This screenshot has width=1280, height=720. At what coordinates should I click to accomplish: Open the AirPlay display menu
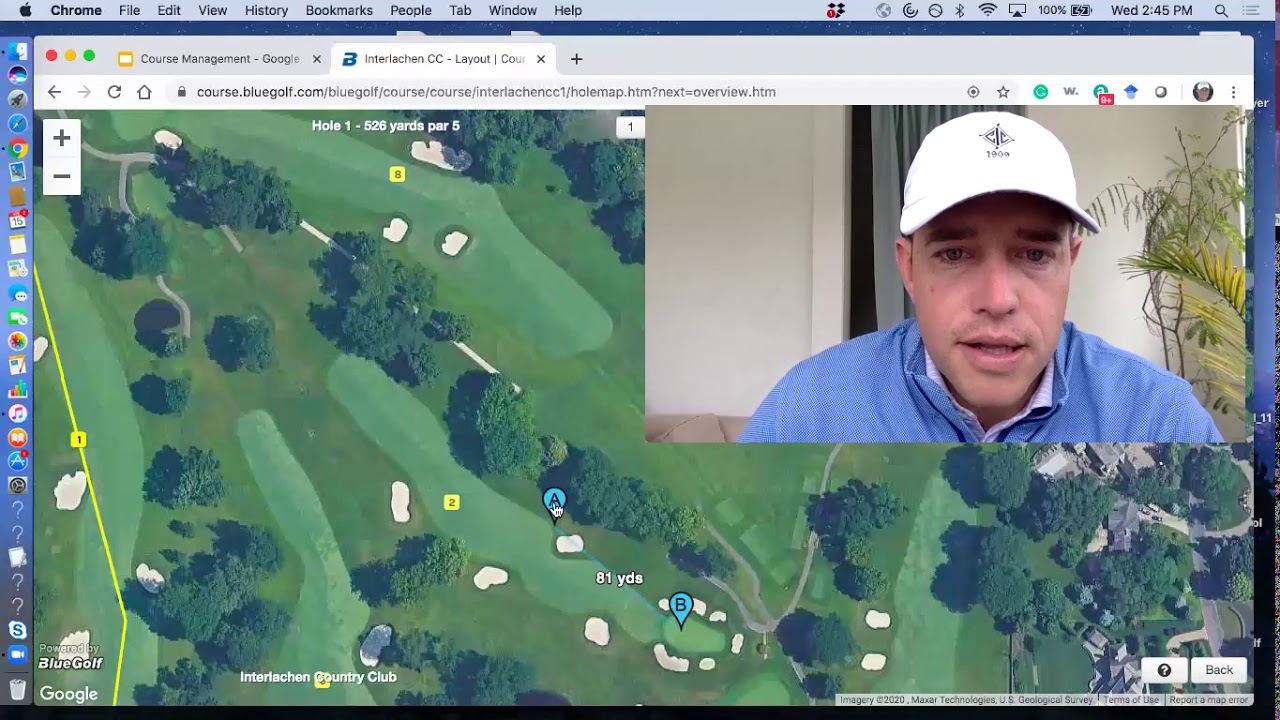click(x=1017, y=10)
